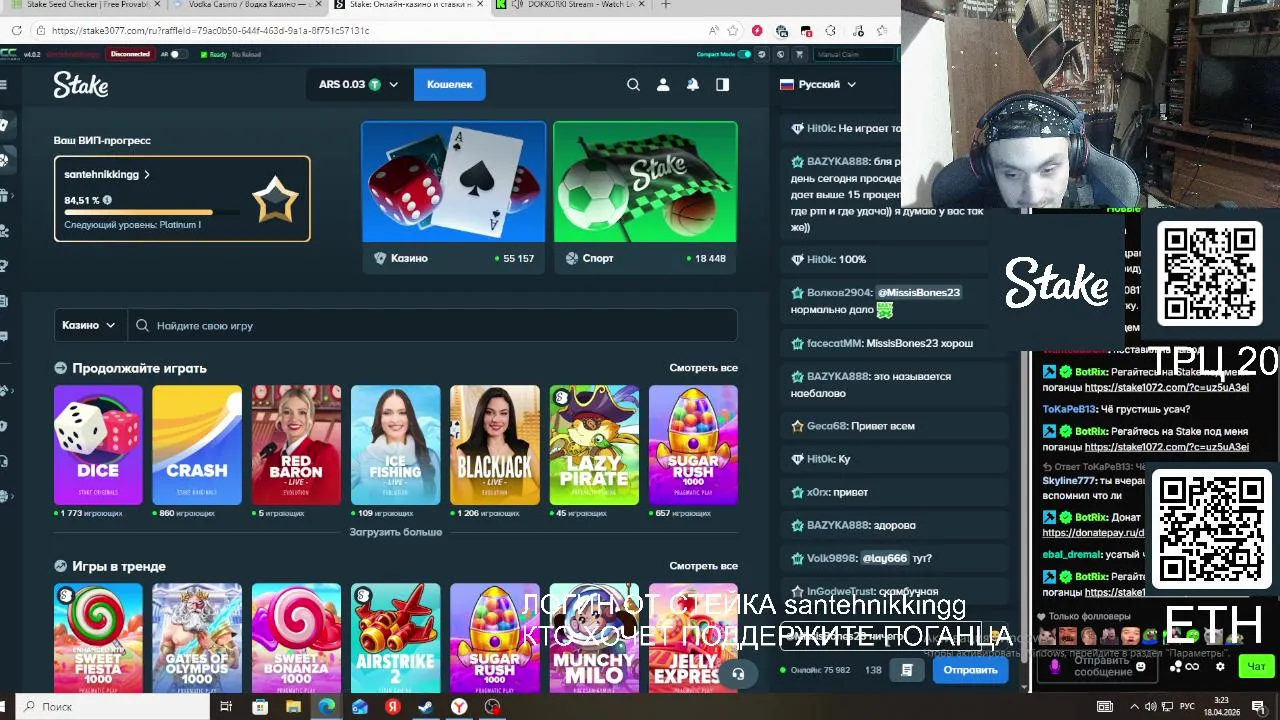
Task: Click Отправить to send chat message
Action: pos(970,670)
